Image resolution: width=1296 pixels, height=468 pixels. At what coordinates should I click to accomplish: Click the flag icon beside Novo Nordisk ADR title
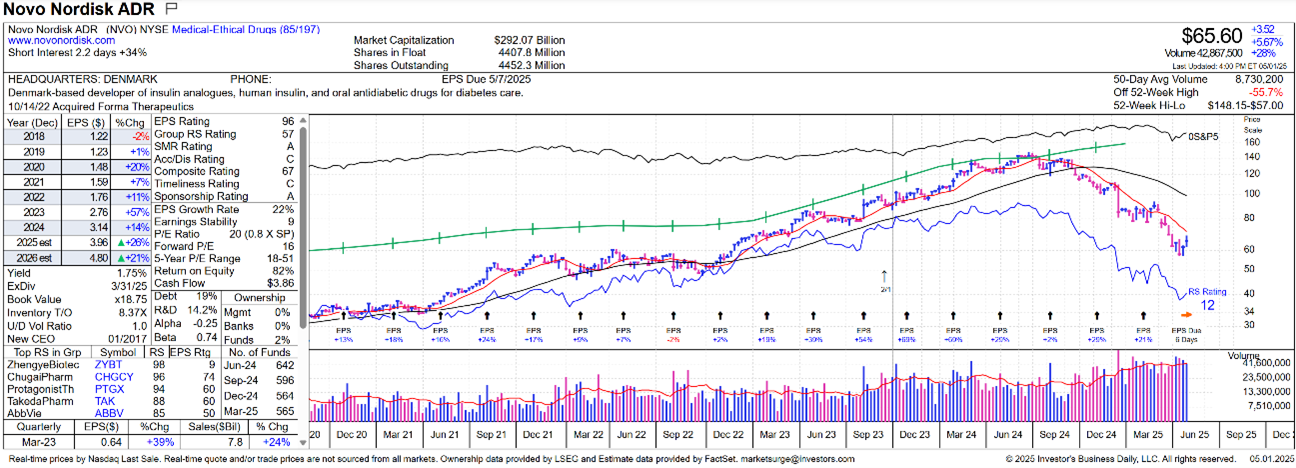(171, 9)
